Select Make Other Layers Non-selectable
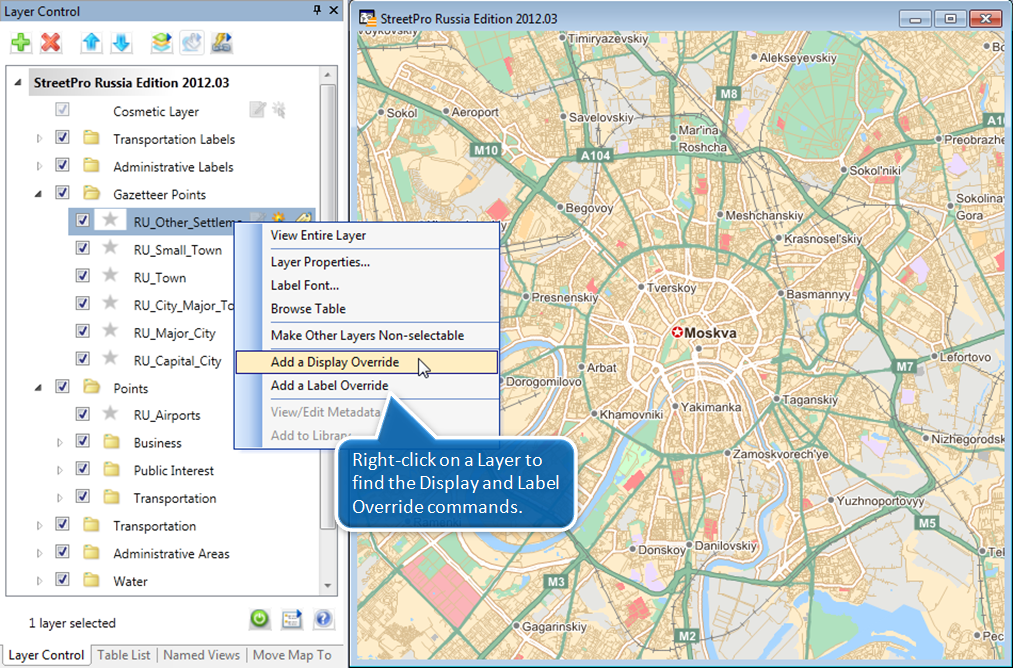Screen dimensions: 1013x668 tap(367, 335)
